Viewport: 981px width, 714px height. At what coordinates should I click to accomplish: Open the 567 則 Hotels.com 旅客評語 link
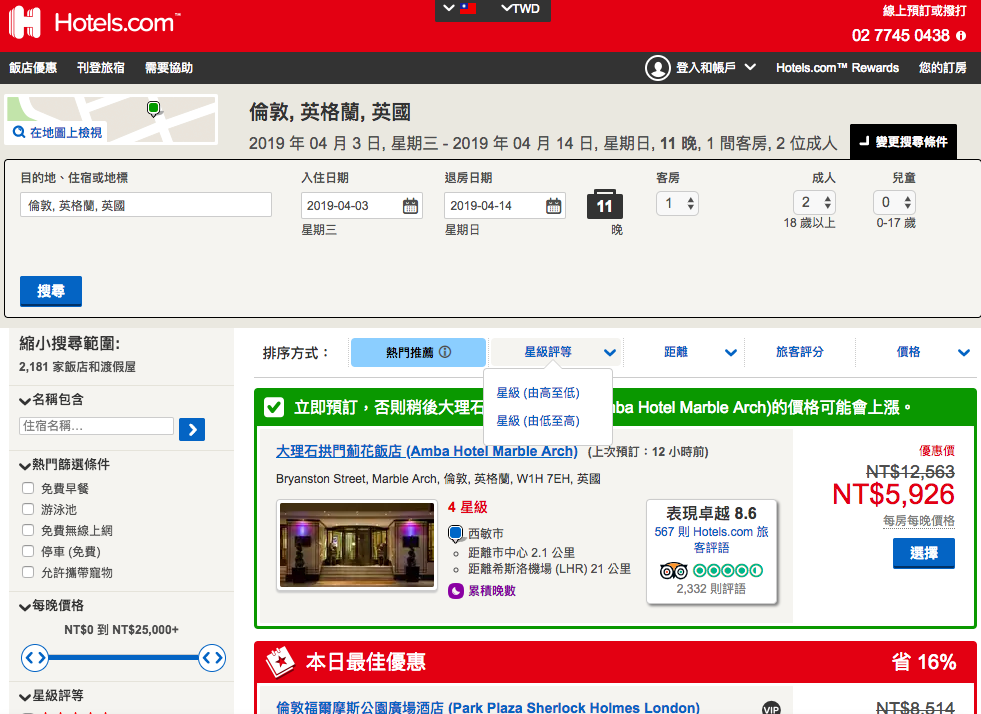tap(711, 539)
